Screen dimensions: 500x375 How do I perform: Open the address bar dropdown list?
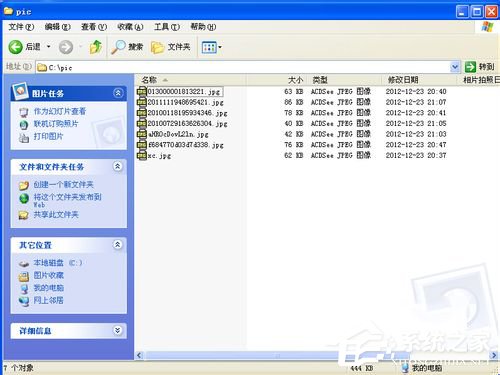coord(455,67)
